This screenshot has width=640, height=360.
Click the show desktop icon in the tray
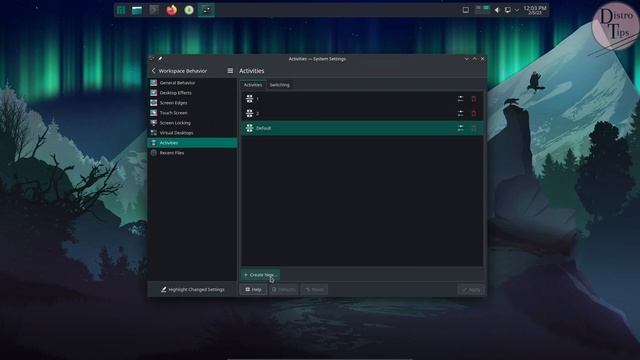[x=465, y=10]
